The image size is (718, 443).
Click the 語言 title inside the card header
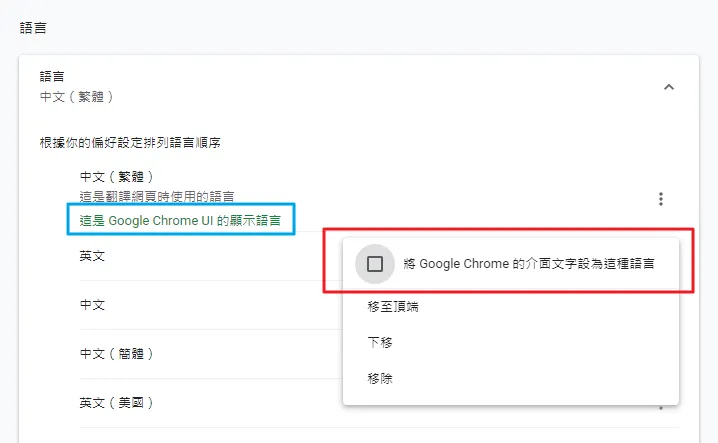coord(52,76)
